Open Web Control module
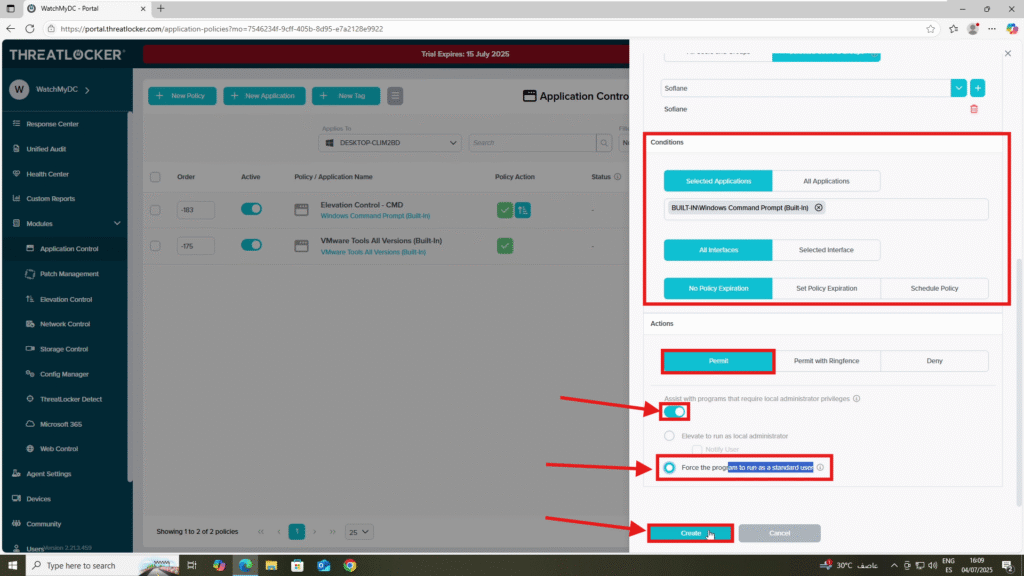 pyautogui.click(x=59, y=449)
